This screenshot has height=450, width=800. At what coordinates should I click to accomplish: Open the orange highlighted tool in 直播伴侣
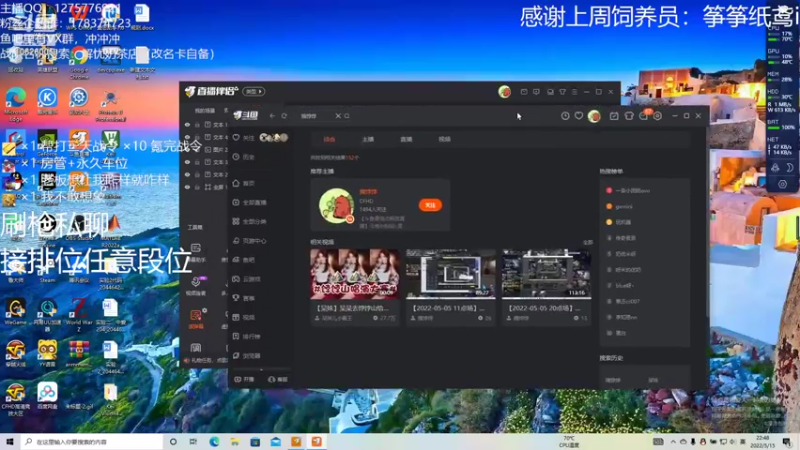click(x=196, y=318)
